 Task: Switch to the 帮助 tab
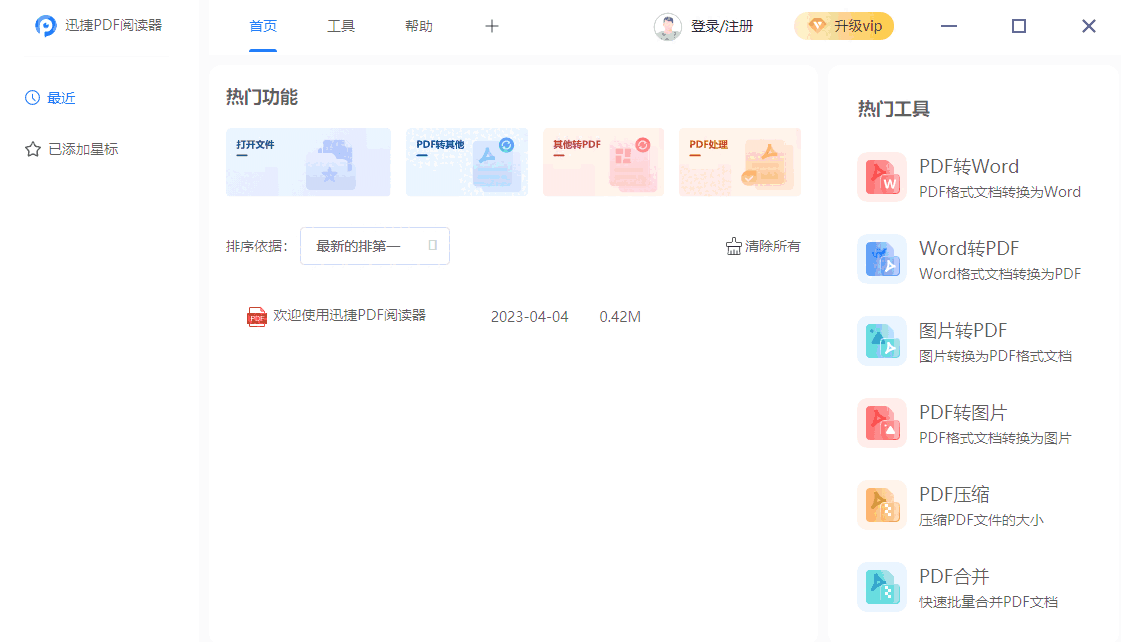[419, 26]
